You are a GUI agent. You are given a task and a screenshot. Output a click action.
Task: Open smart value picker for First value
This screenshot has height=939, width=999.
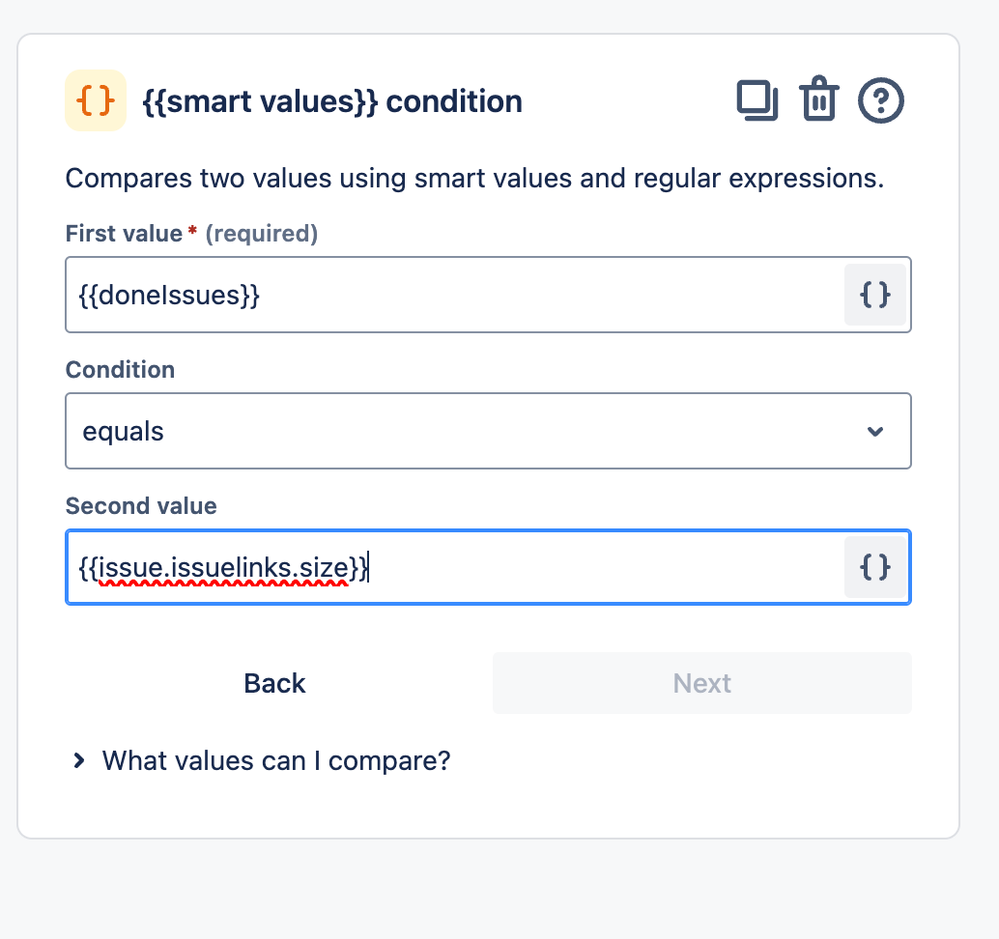[x=875, y=295]
